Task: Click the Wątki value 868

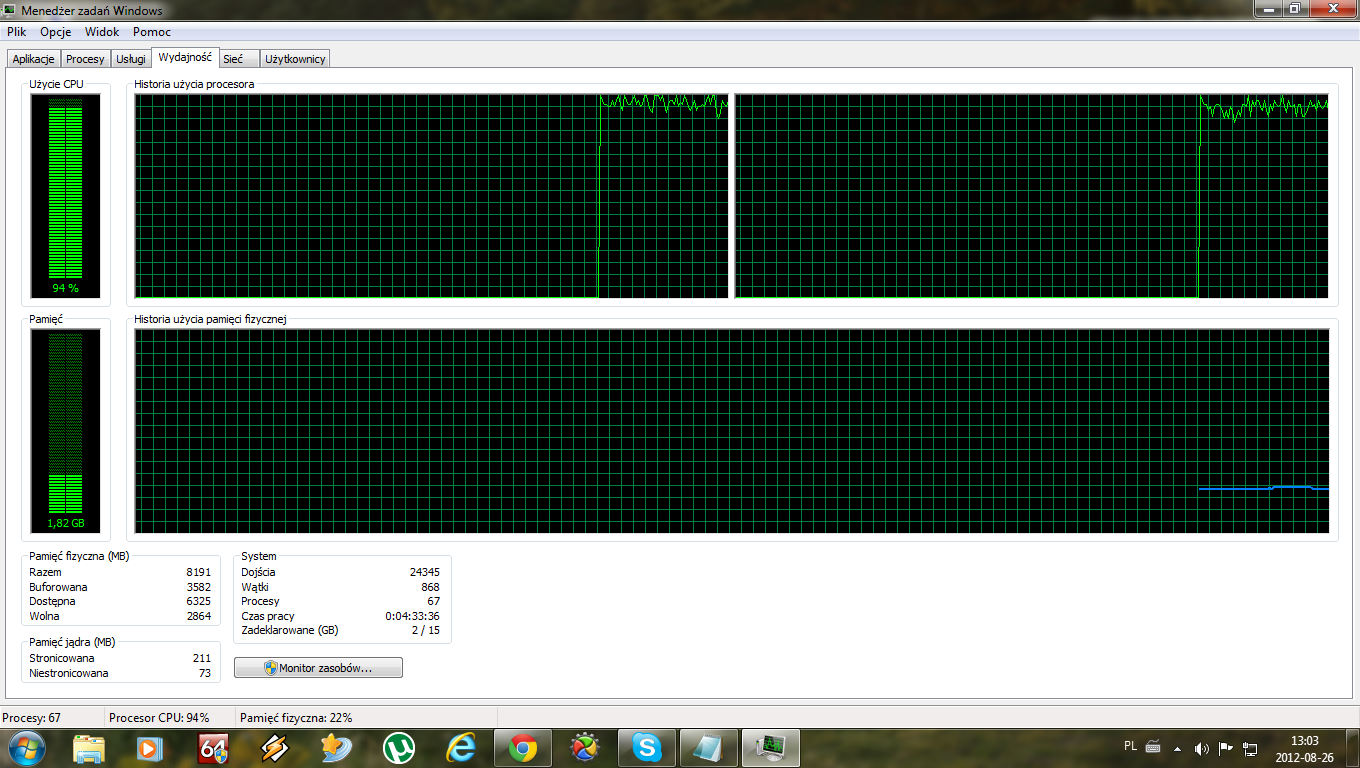Action: (430, 587)
